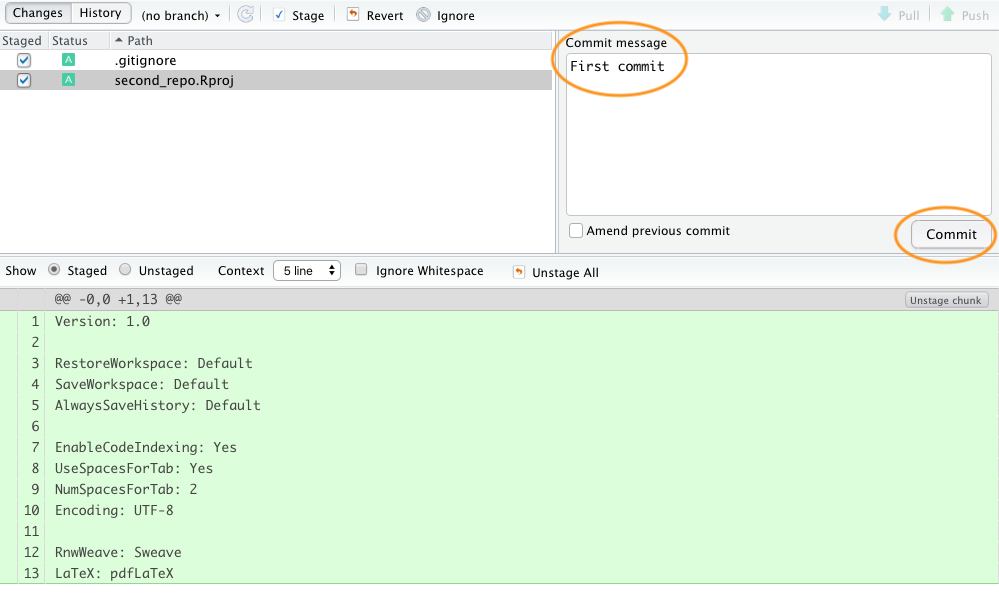The image size is (999, 613).
Task: Click the Pull arrow button
Action: coord(898,15)
